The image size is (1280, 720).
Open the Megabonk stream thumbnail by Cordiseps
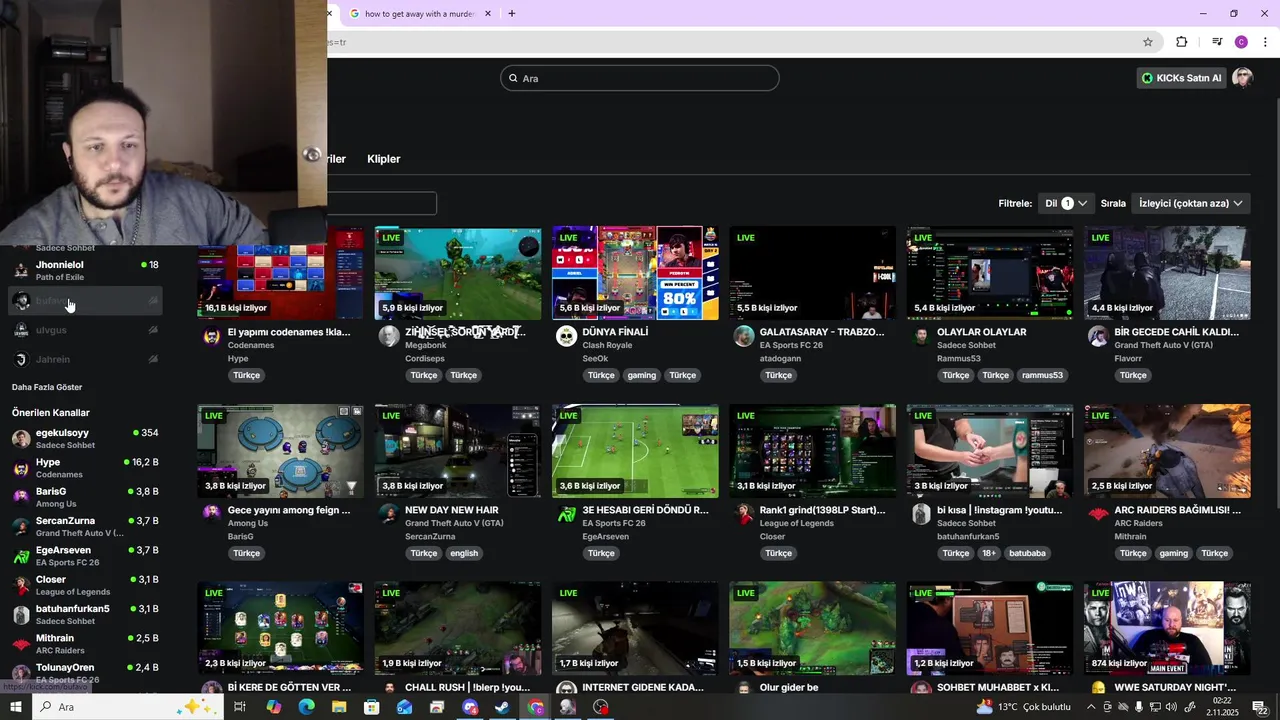tap(458, 273)
